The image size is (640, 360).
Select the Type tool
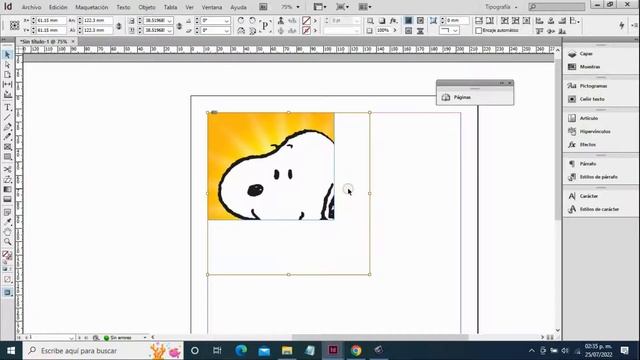click(7, 108)
